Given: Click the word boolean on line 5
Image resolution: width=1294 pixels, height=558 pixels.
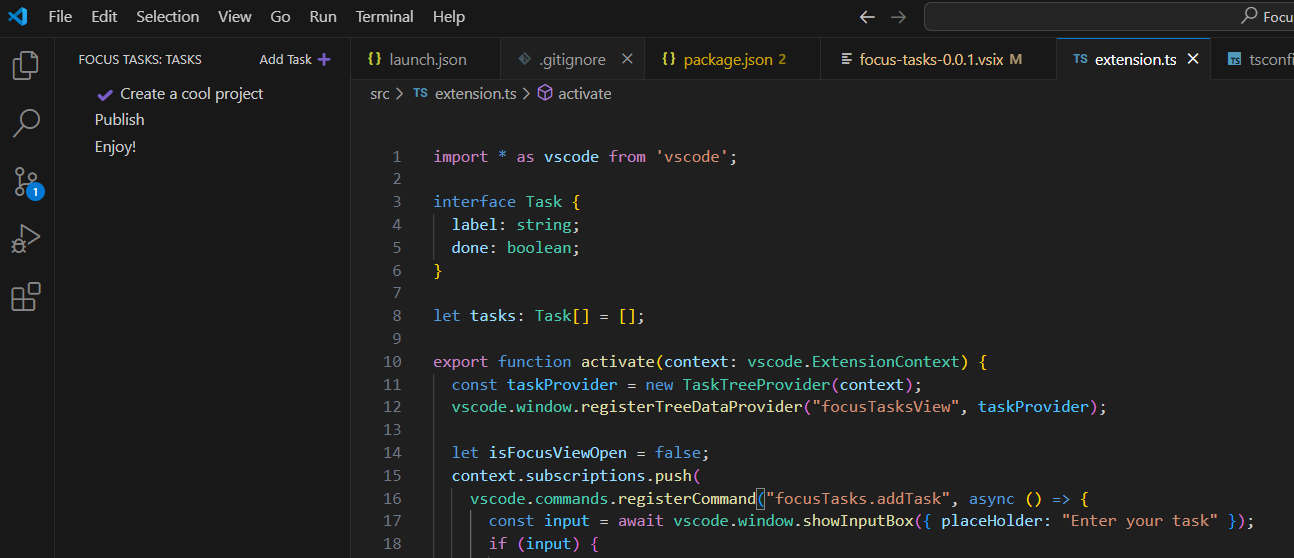Looking at the screenshot, I should (x=539, y=247).
